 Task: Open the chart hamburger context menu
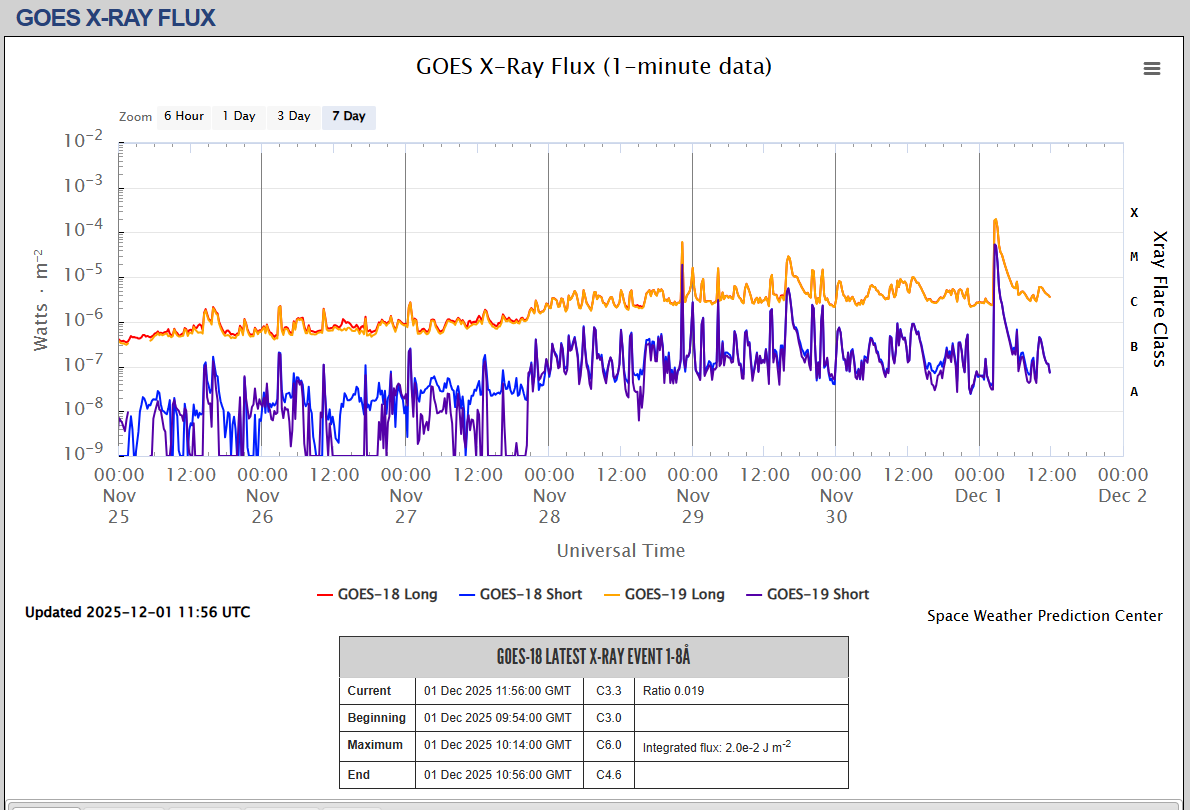point(1152,68)
